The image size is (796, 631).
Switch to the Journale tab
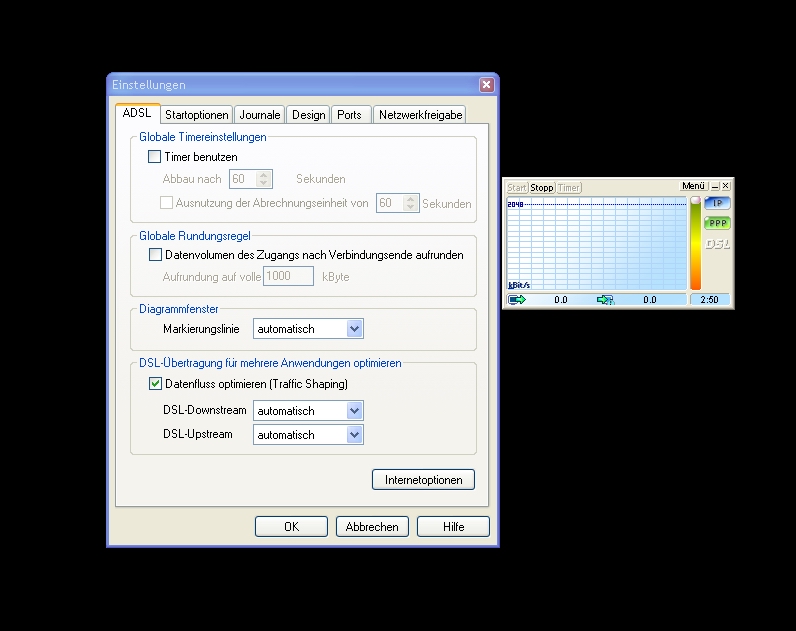tap(259, 115)
